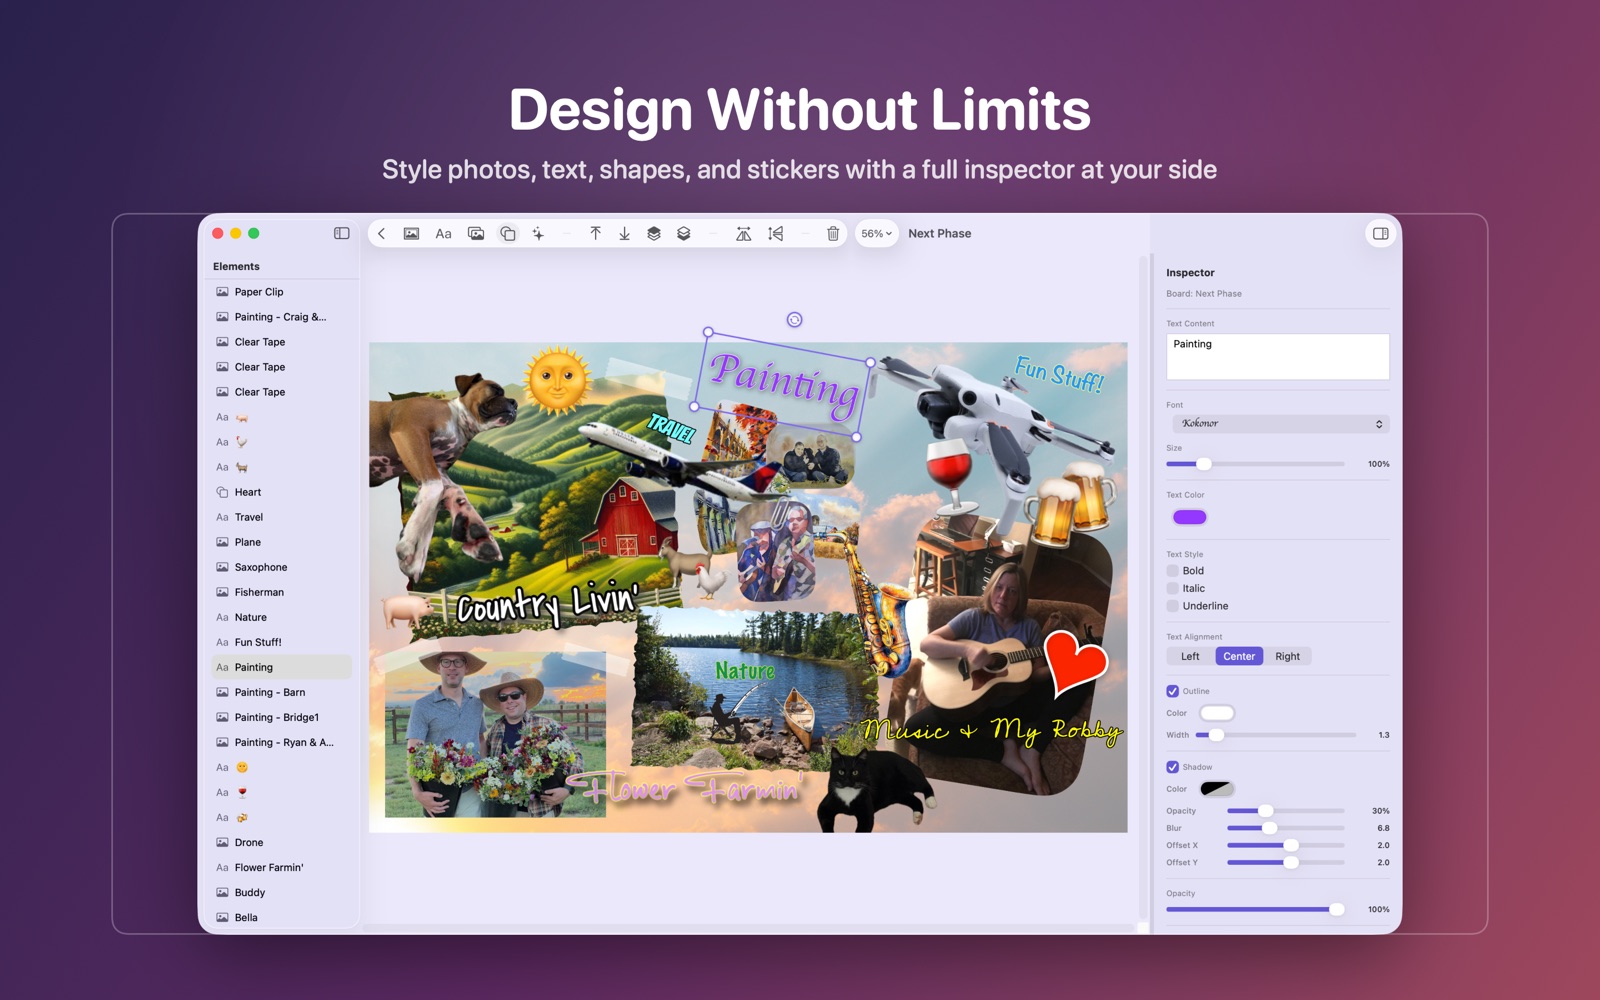Viewport: 1600px width, 1000px height.
Task: Select Painting - Barn in Elements list
Action: click(x=282, y=692)
